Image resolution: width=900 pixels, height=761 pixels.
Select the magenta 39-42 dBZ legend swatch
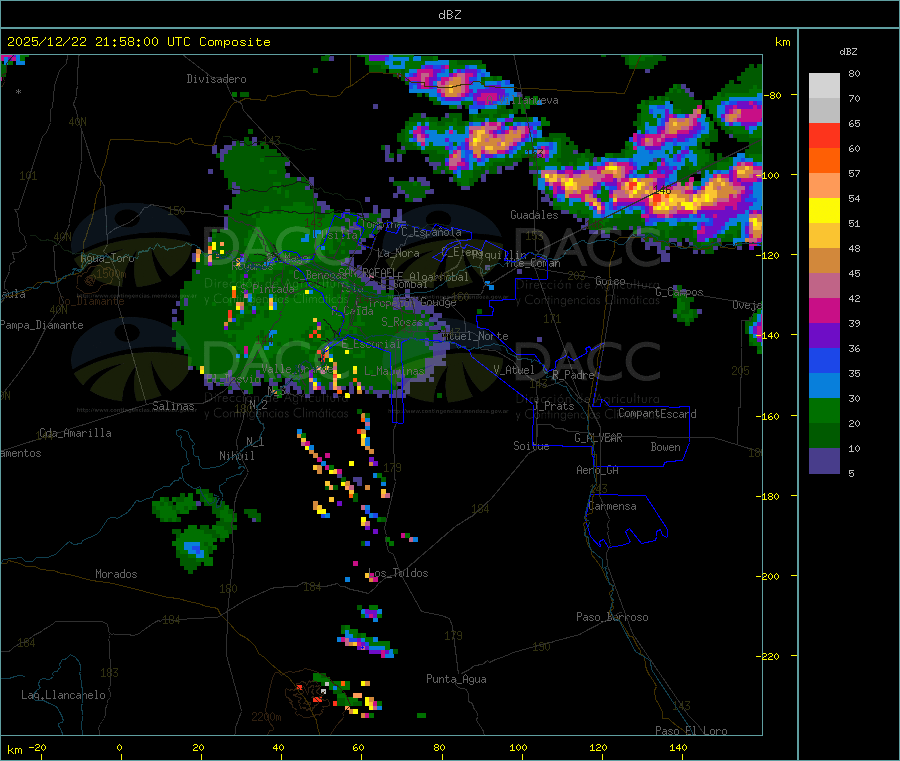[x=824, y=310]
